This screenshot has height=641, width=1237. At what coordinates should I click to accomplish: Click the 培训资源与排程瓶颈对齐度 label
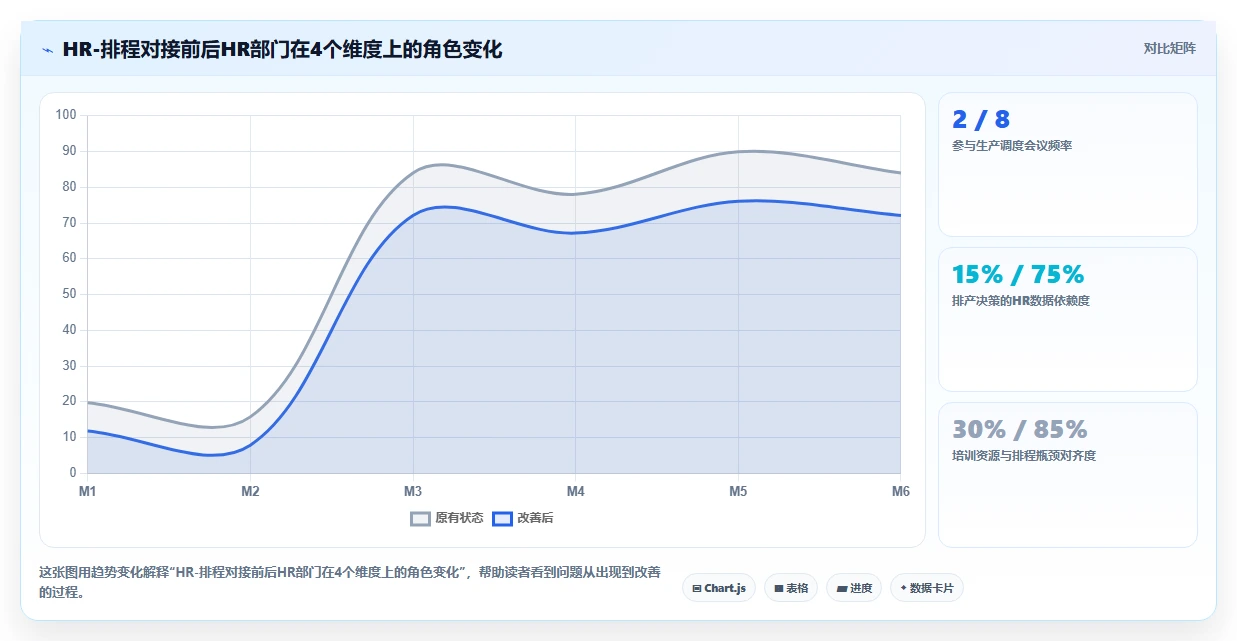pyautogui.click(x=1024, y=456)
